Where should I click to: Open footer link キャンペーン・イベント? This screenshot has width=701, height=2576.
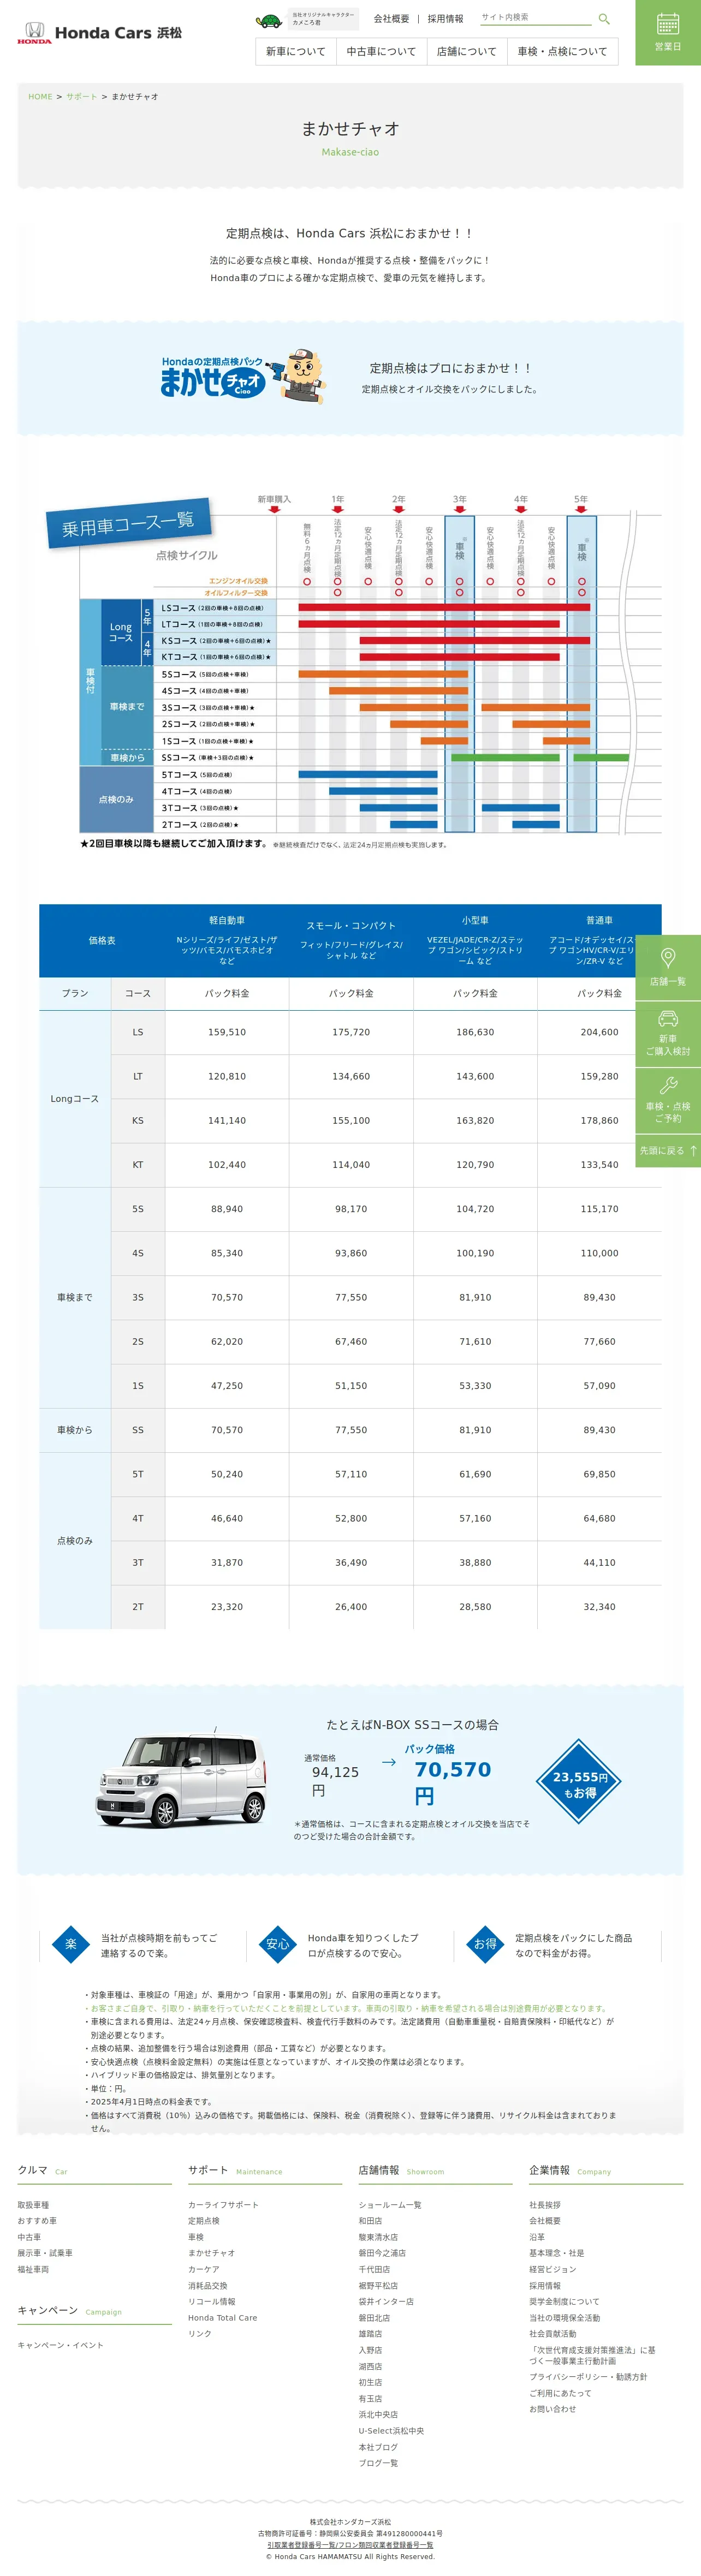click(x=60, y=2345)
